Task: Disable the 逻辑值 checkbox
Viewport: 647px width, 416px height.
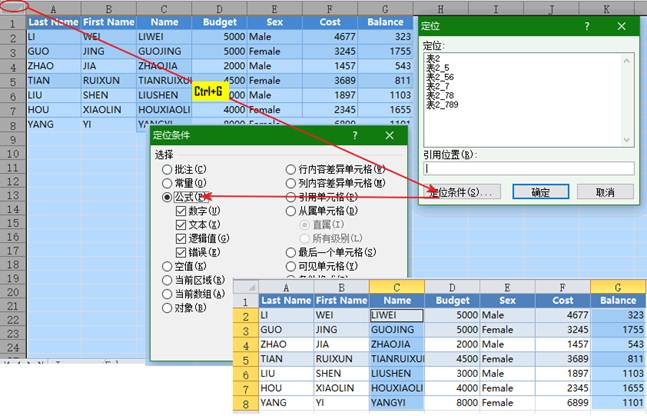Action: tap(181, 239)
